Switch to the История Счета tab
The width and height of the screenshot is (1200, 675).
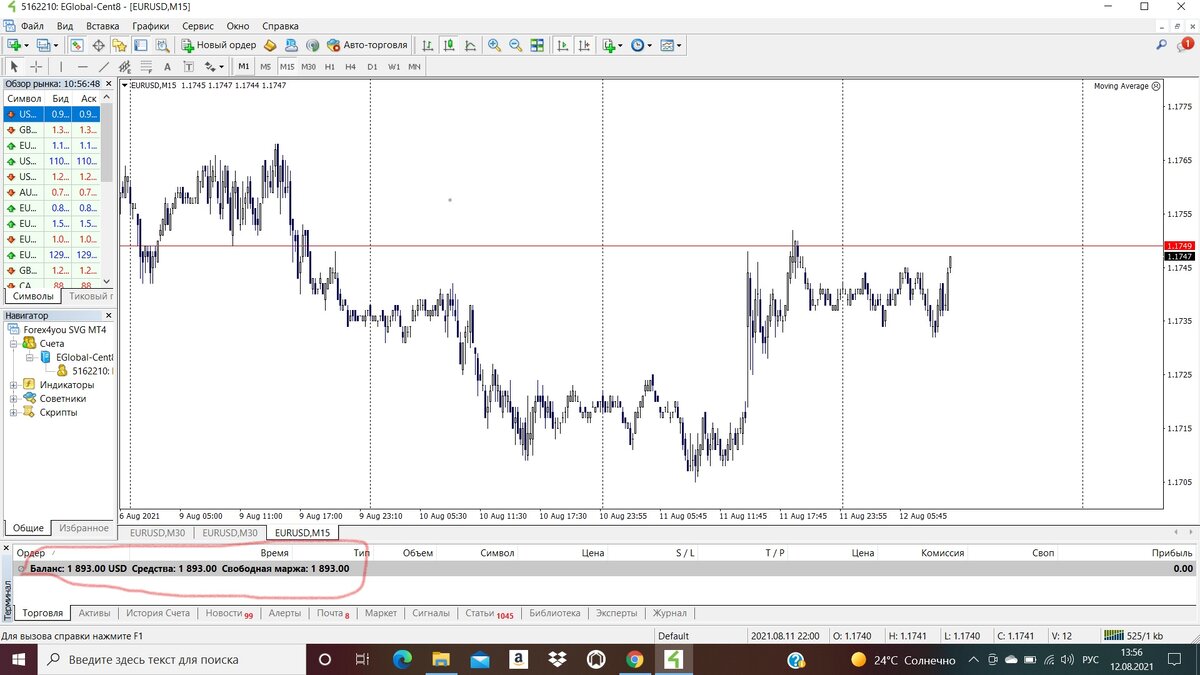pyautogui.click(x=157, y=613)
